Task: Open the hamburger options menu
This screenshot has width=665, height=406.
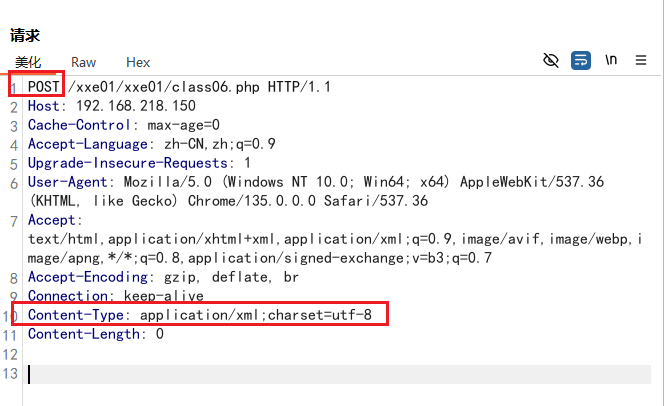Action: [641, 61]
